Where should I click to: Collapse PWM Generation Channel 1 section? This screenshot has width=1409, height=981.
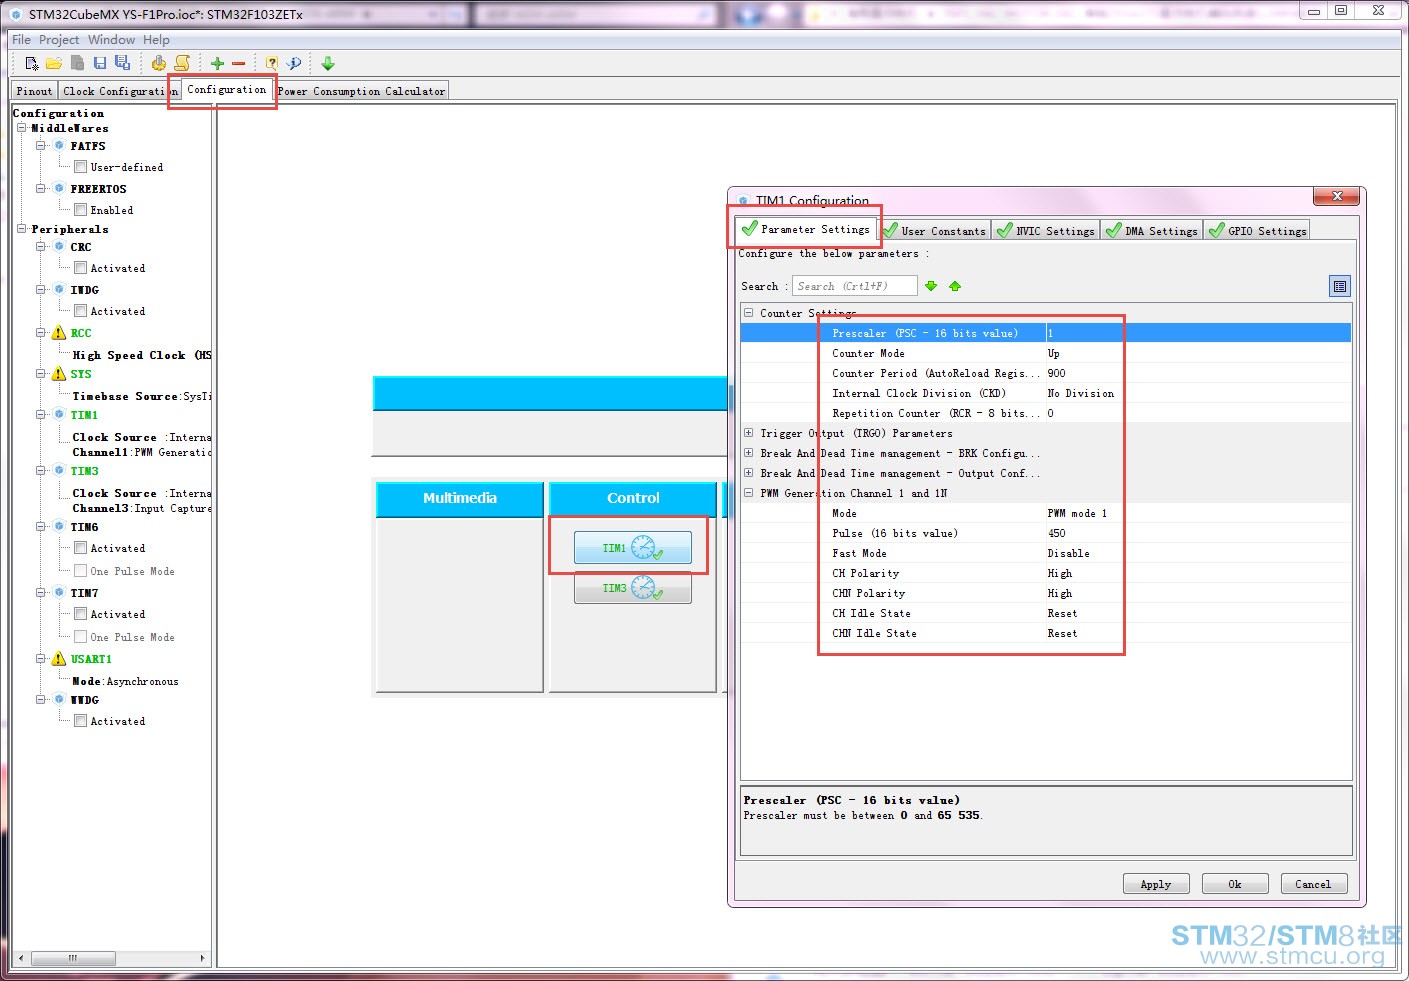(x=748, y=493)
